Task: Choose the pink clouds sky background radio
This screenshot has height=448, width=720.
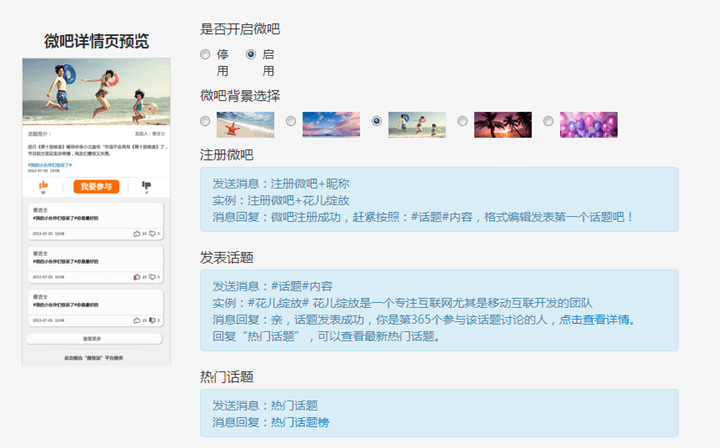Action: pos(291,121)
